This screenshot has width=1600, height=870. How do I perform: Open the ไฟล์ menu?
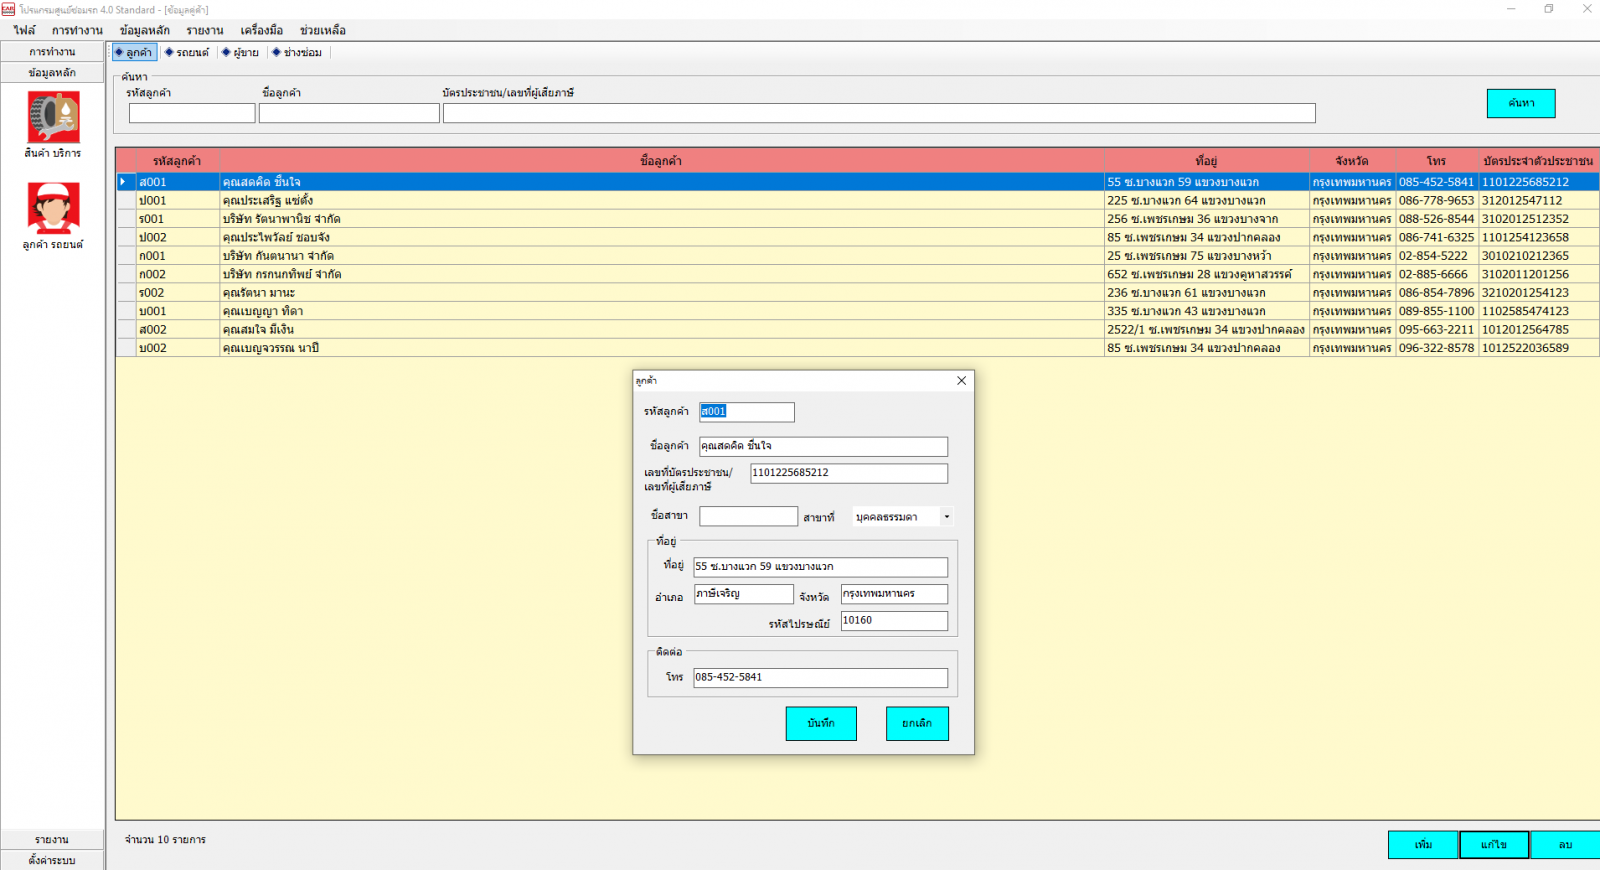pos(25,30)
